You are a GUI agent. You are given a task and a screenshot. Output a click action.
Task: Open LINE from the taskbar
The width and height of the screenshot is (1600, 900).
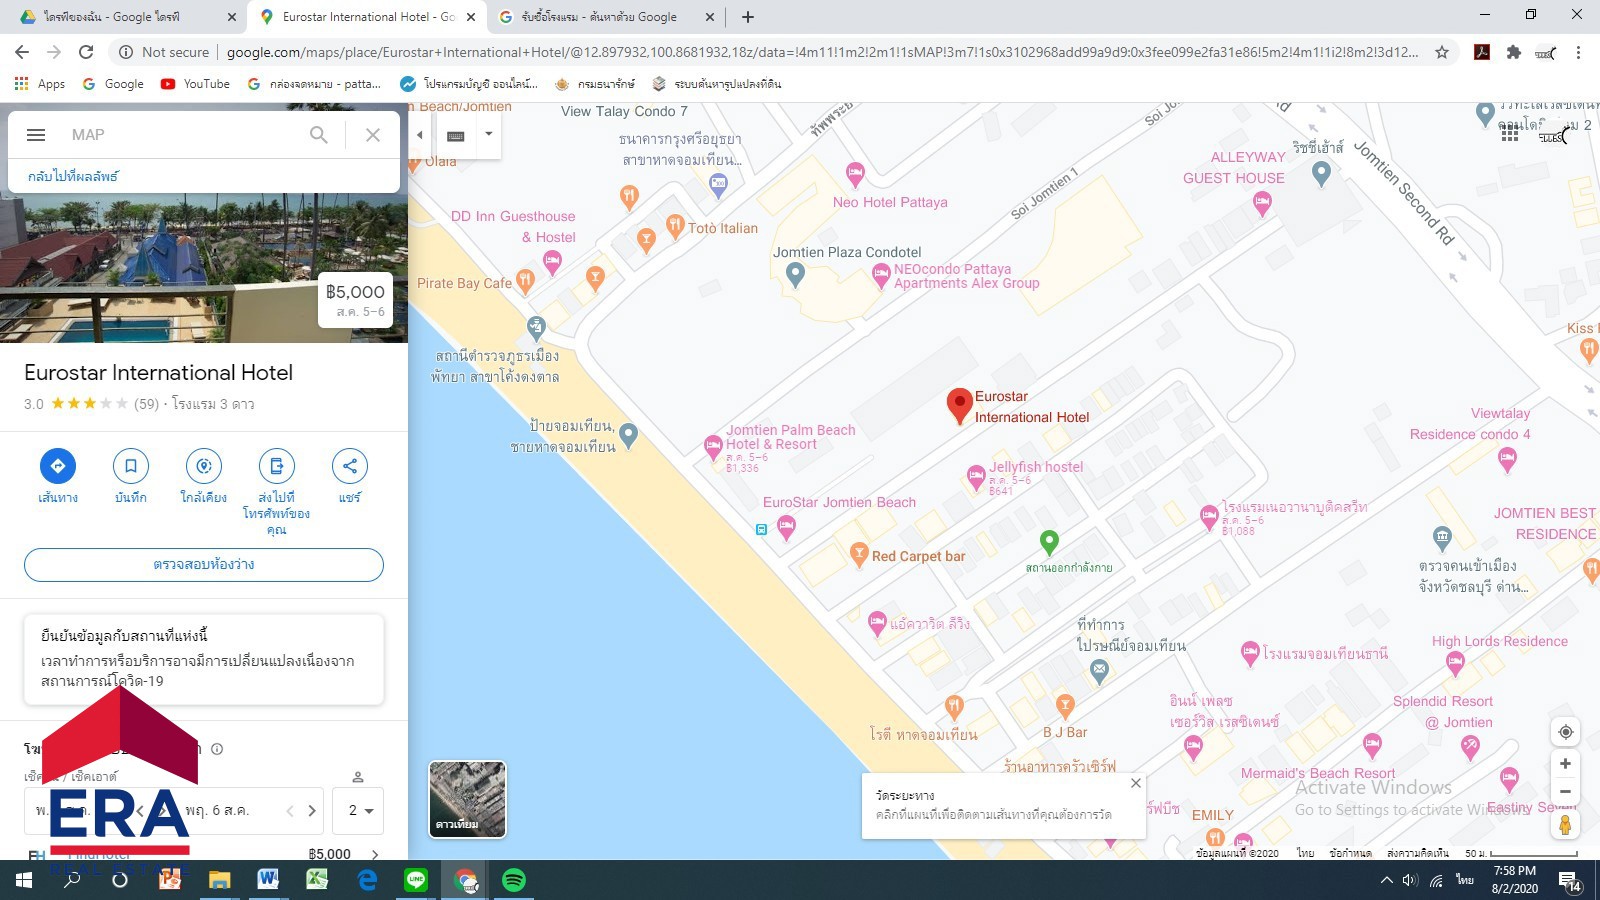416,880
